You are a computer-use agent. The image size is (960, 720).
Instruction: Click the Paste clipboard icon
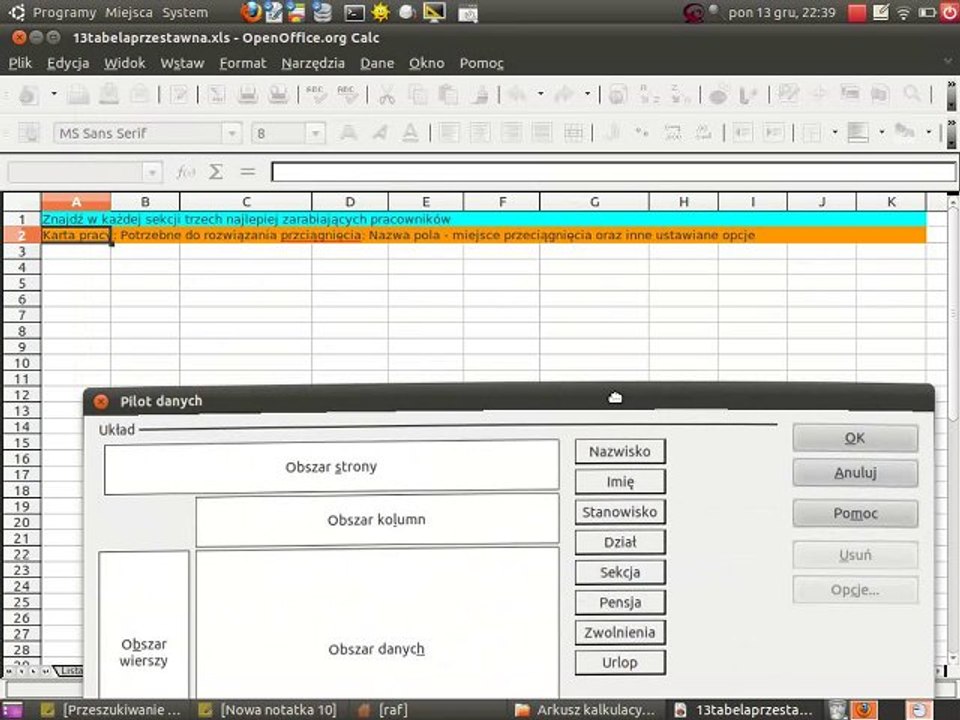click(448, 94)
